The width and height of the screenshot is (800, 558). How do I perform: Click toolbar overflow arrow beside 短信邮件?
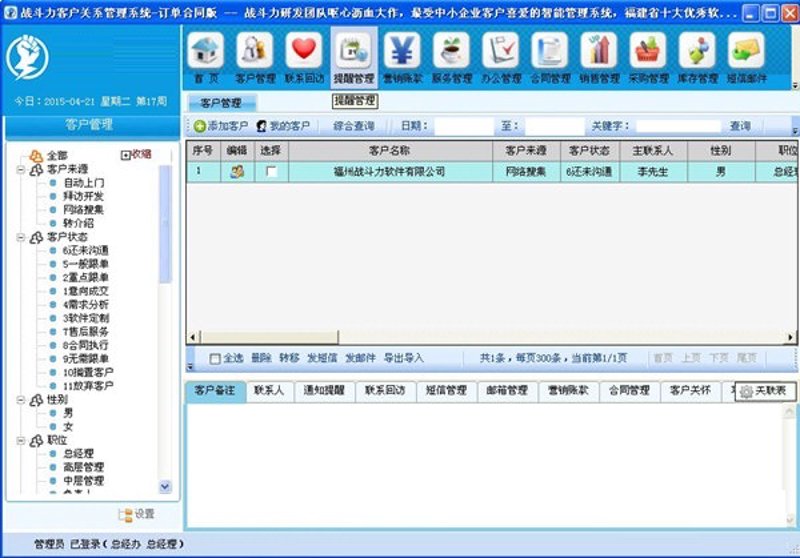(x=794, y=85)
